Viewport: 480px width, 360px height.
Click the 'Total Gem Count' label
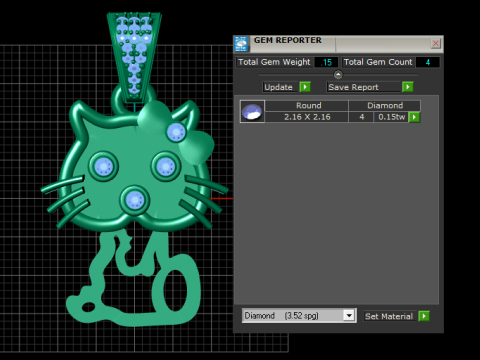[x=378, y=62]
